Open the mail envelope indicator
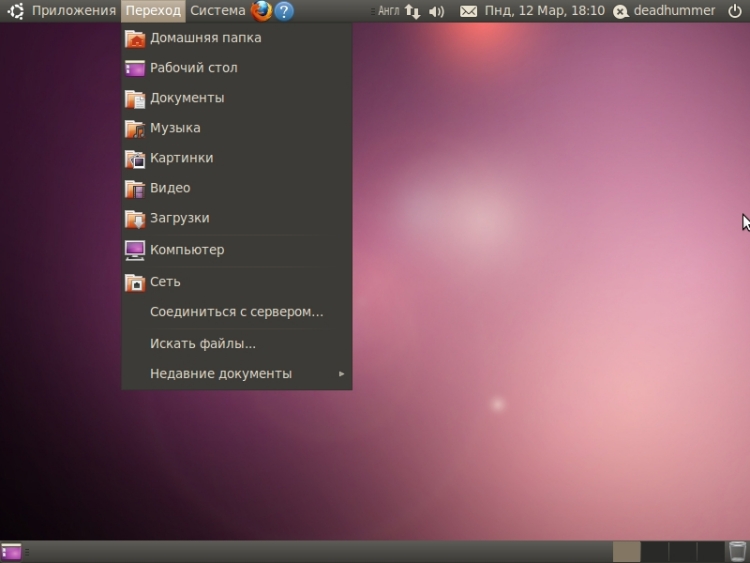This screenshot has height=563, width=750. pos(468,11)
